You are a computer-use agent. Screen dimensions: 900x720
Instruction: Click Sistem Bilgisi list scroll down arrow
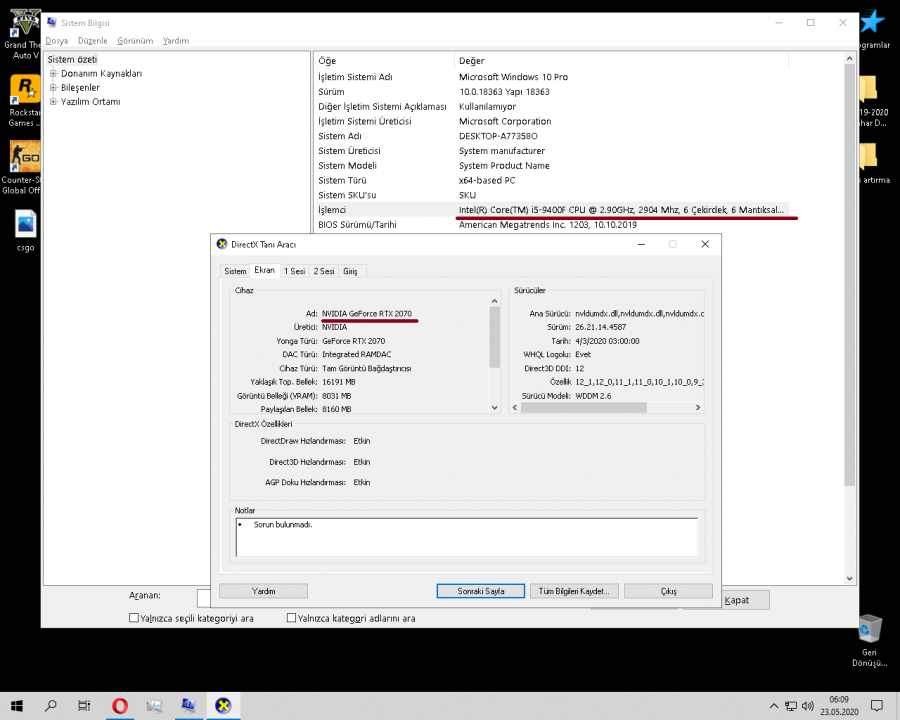coord(850,579)
